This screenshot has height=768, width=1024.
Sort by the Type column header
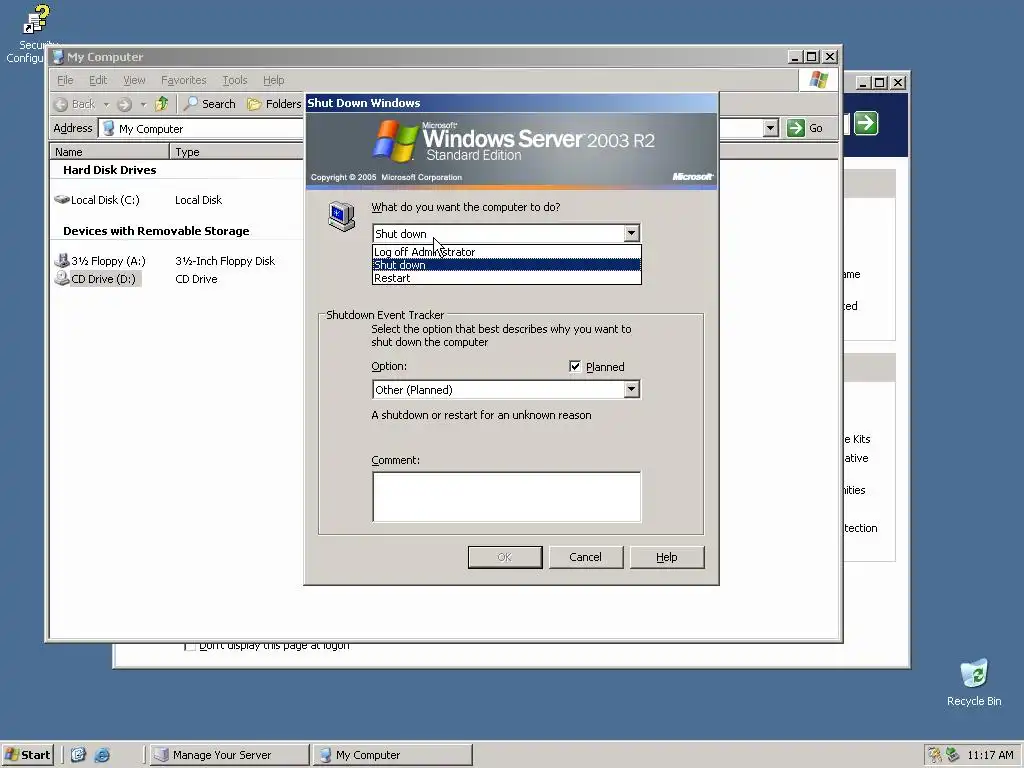click(237, 152)
